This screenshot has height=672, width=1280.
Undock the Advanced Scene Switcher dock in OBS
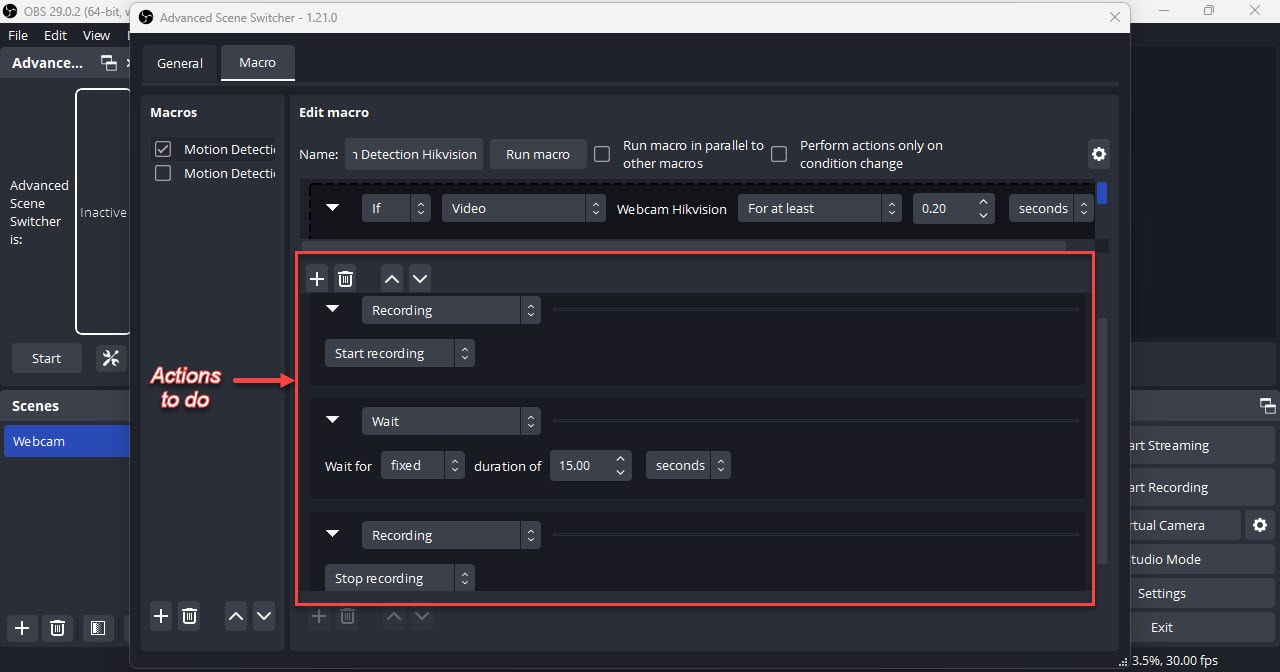coord(109,63)
